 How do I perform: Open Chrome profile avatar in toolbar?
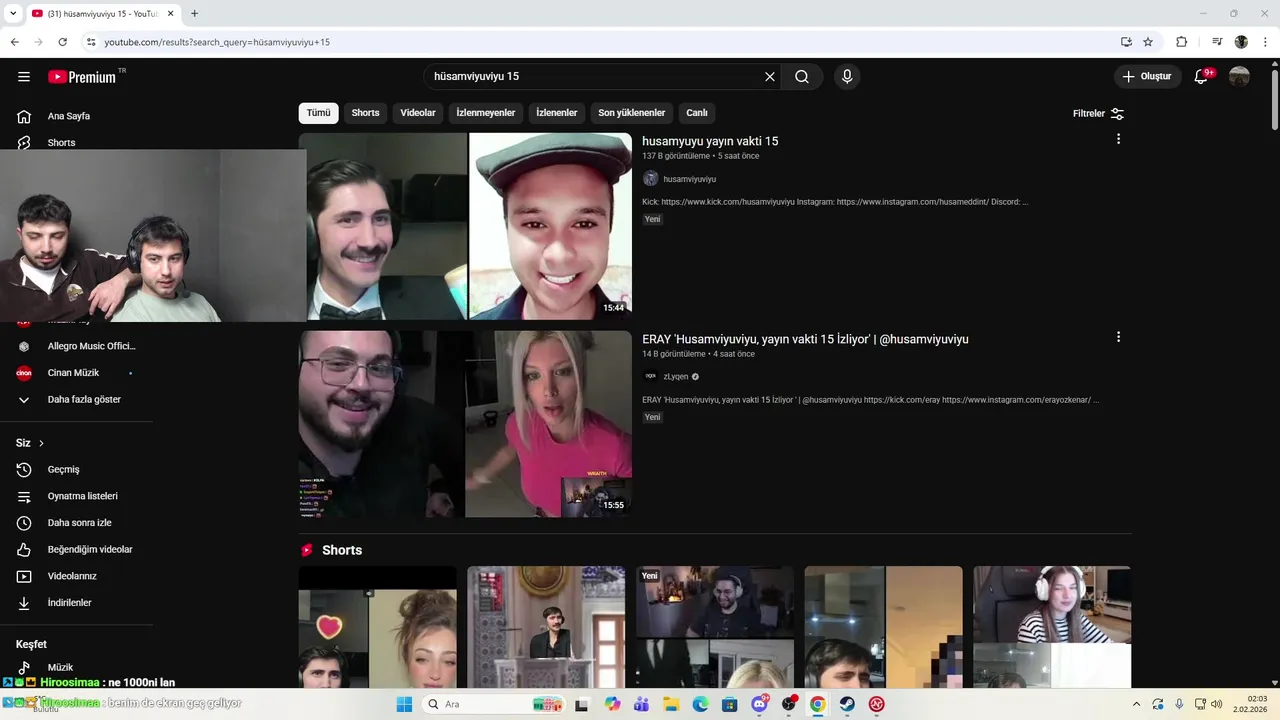[1241, 42]
